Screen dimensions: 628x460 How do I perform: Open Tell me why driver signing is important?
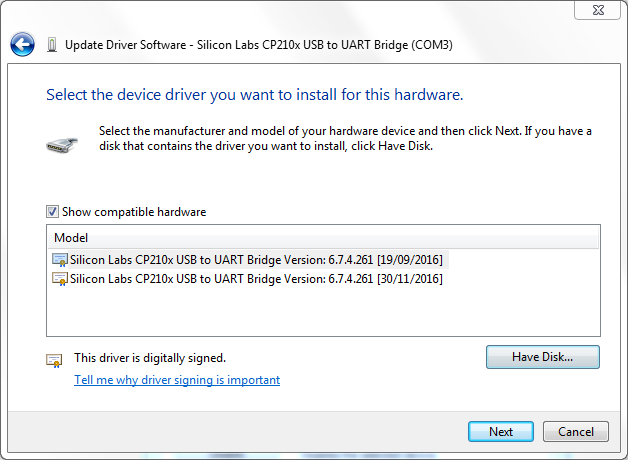click(x=177, y=380)
